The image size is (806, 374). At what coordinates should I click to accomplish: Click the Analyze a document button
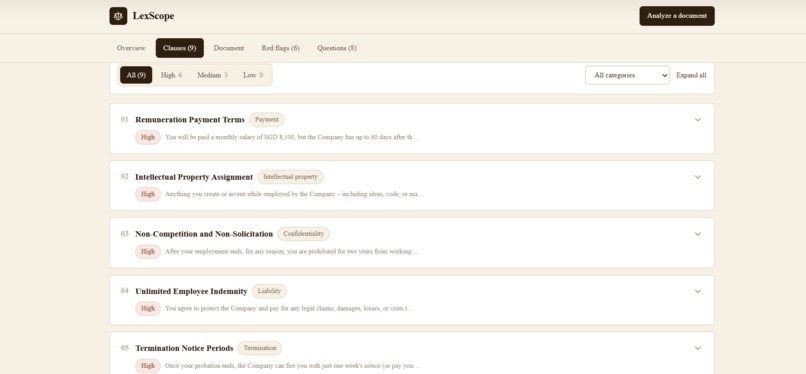click(x=676, y=16)
